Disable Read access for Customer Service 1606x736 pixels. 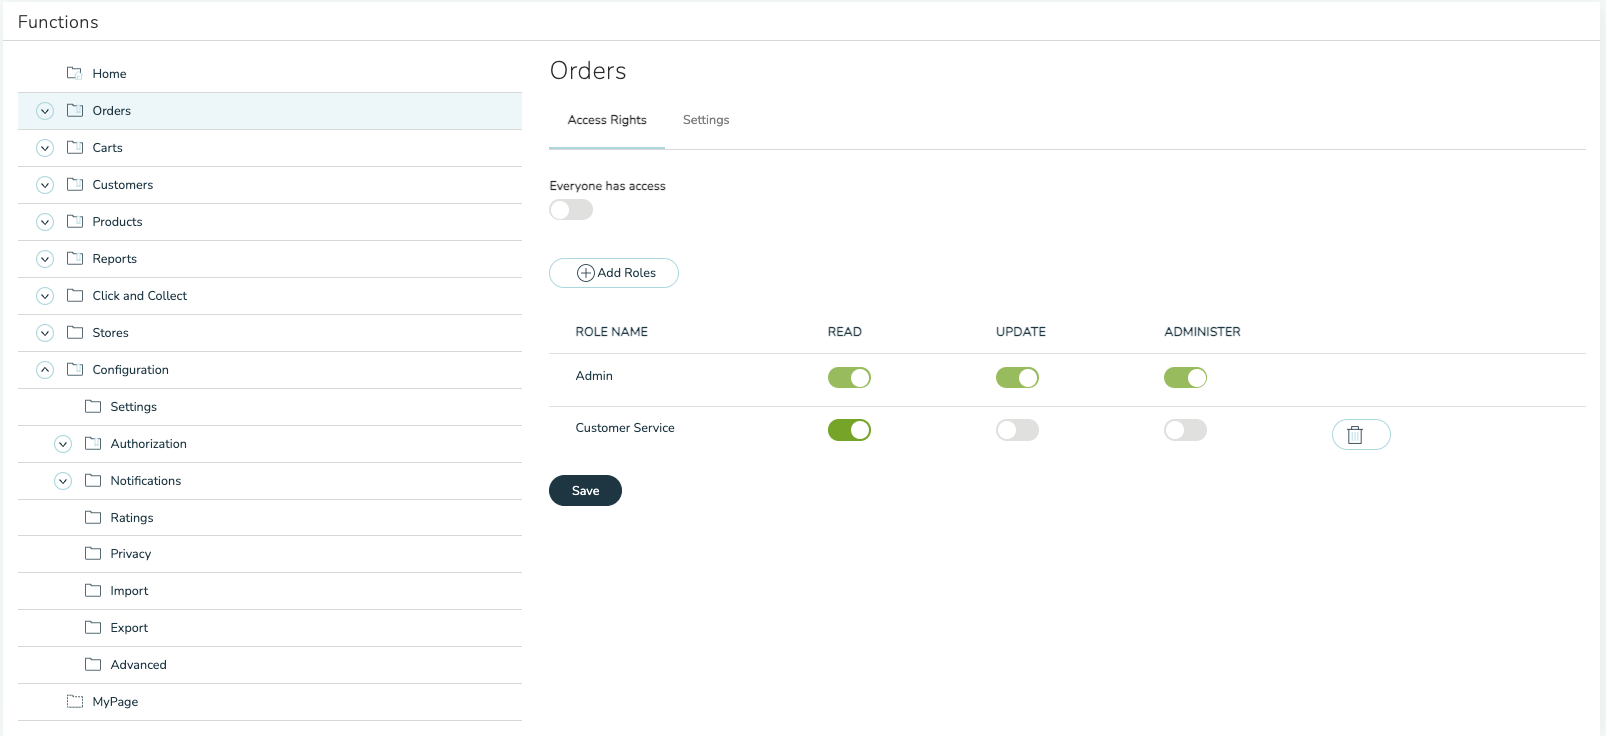point(849,430)
